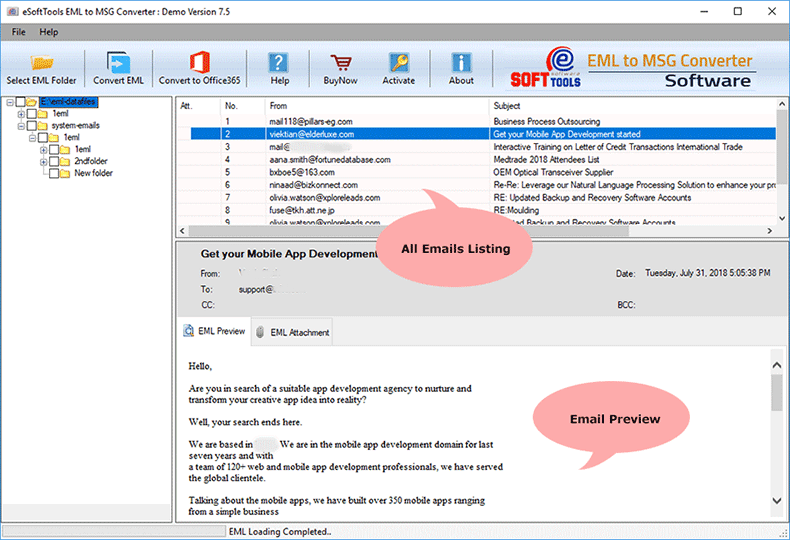Check the New folder checkbox
This screenshot has height=540, width=790.
pos(54,173)
